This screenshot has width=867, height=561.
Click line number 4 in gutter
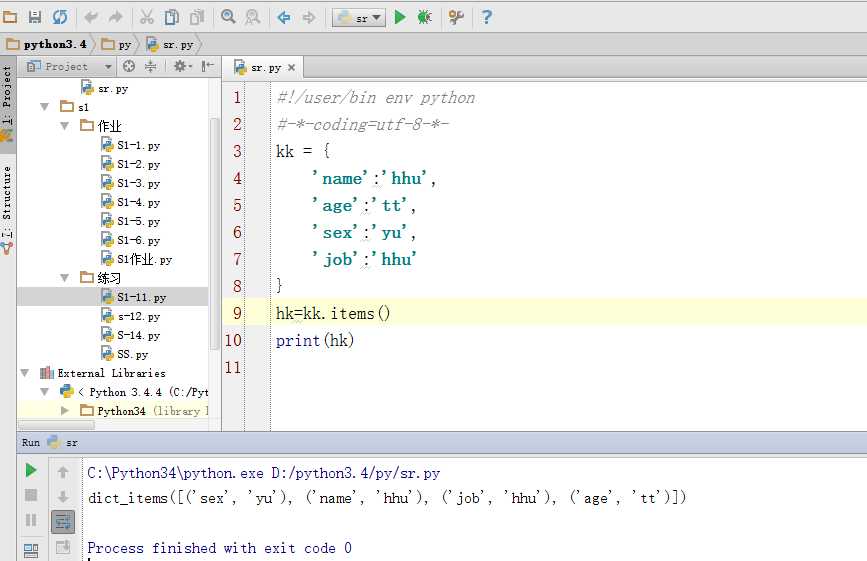(x=237, y=178)
